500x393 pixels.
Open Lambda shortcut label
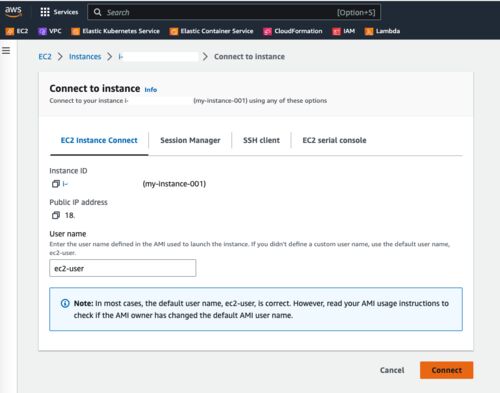[388, 31]
